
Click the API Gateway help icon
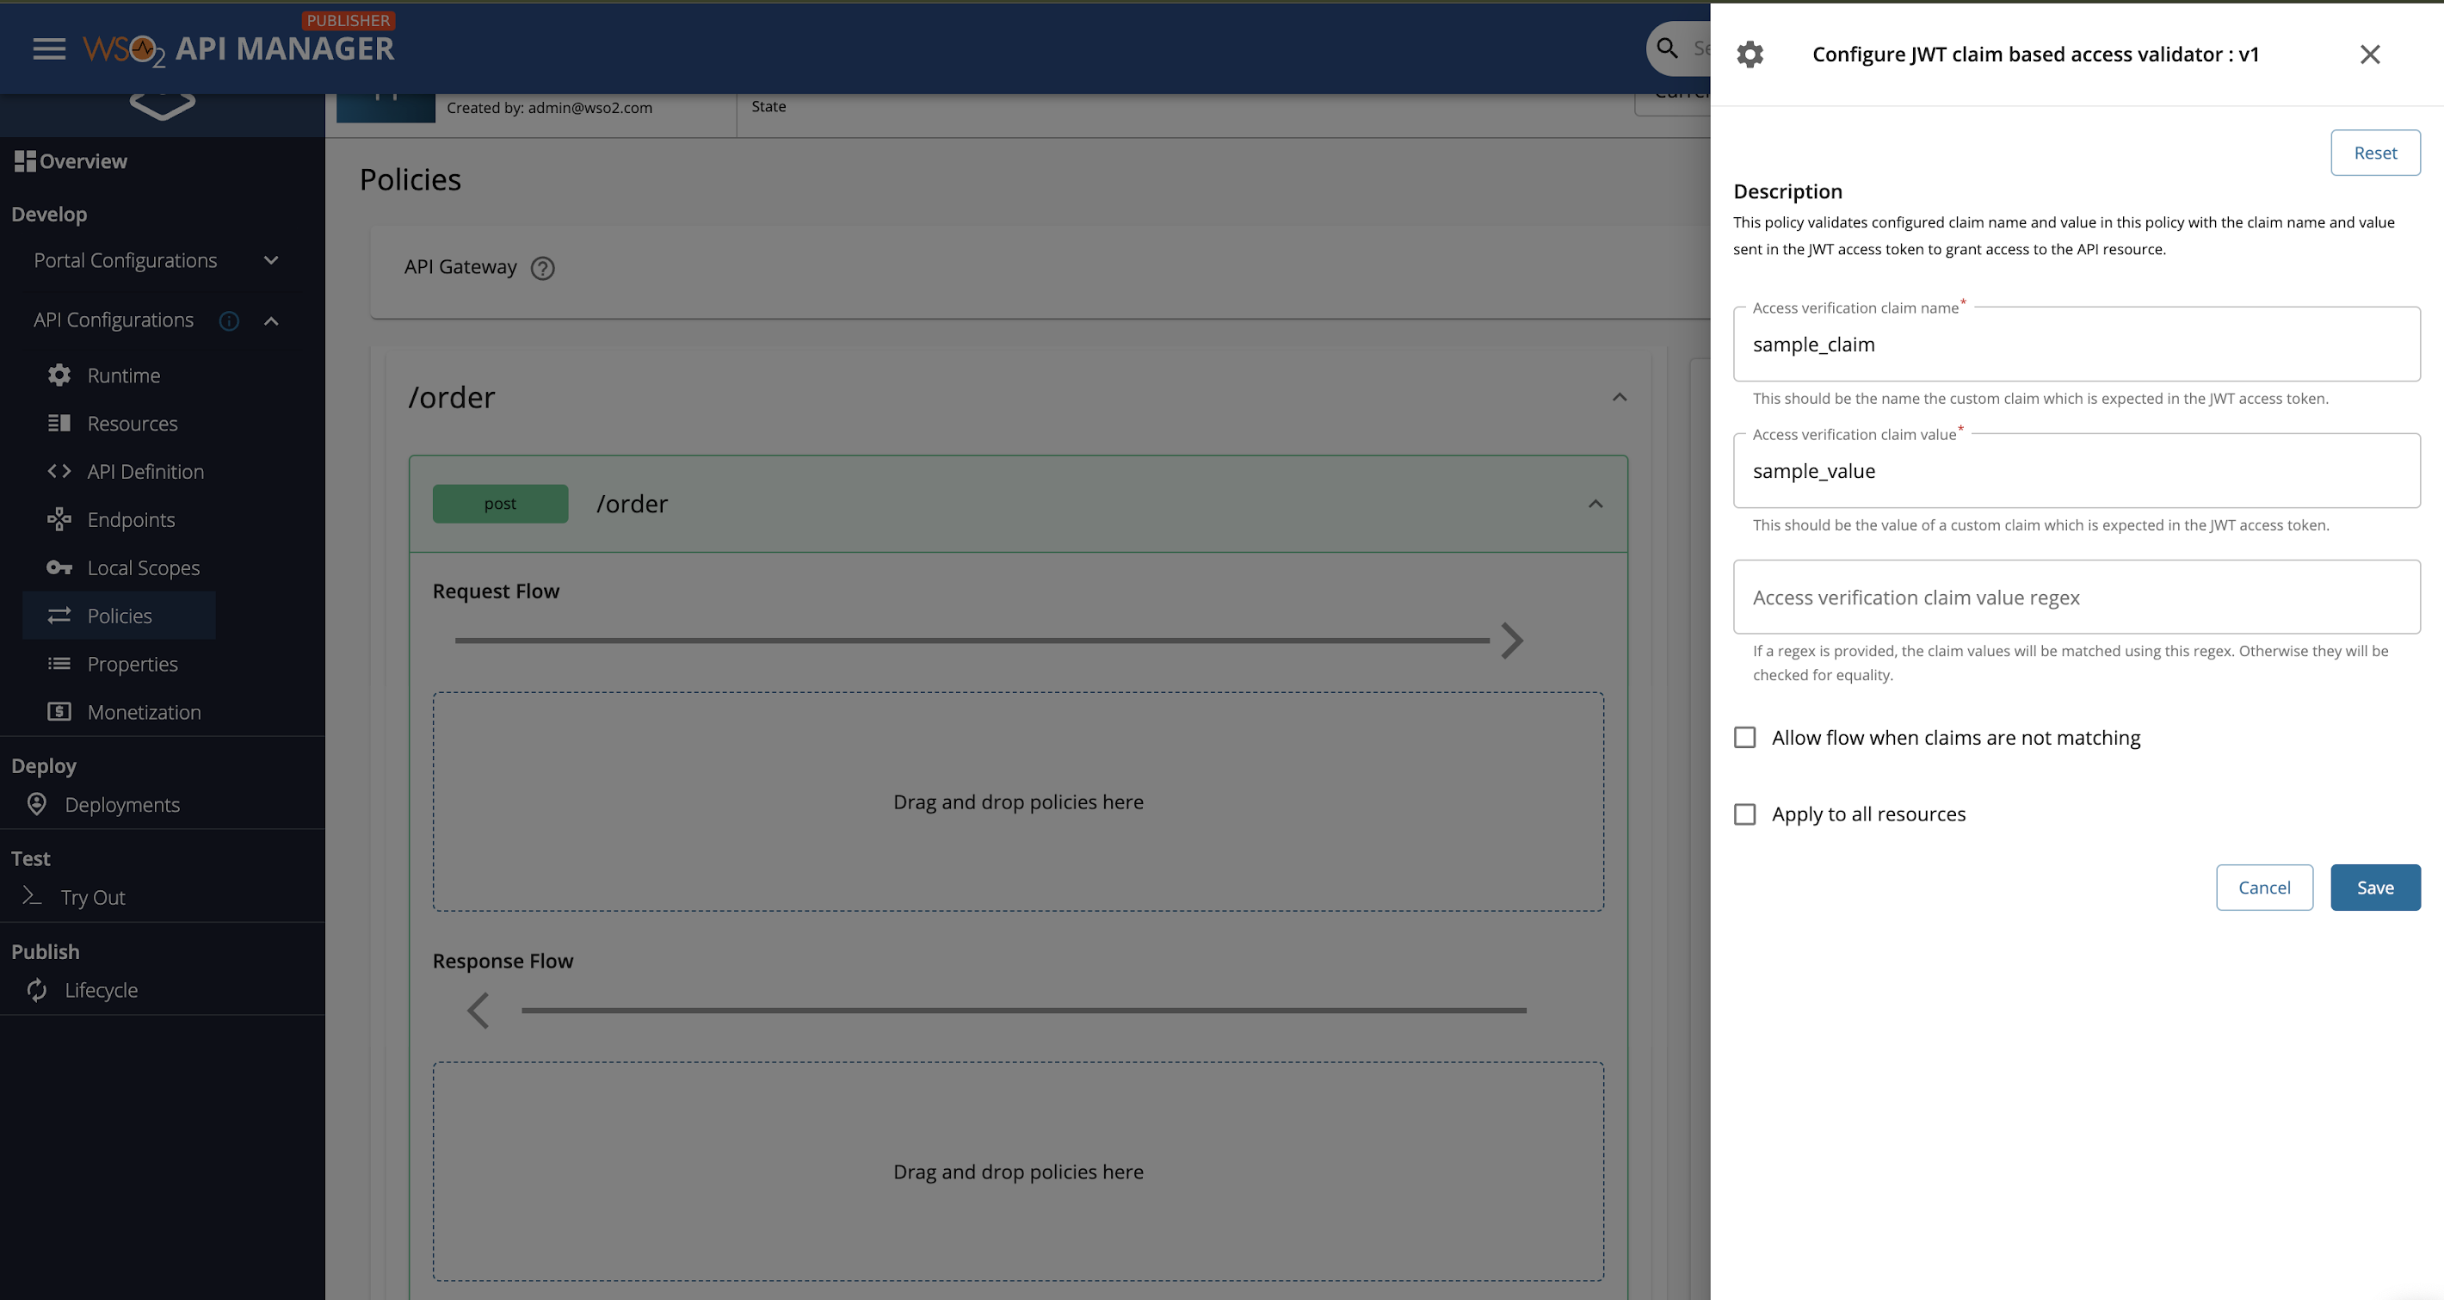[543, 267]
